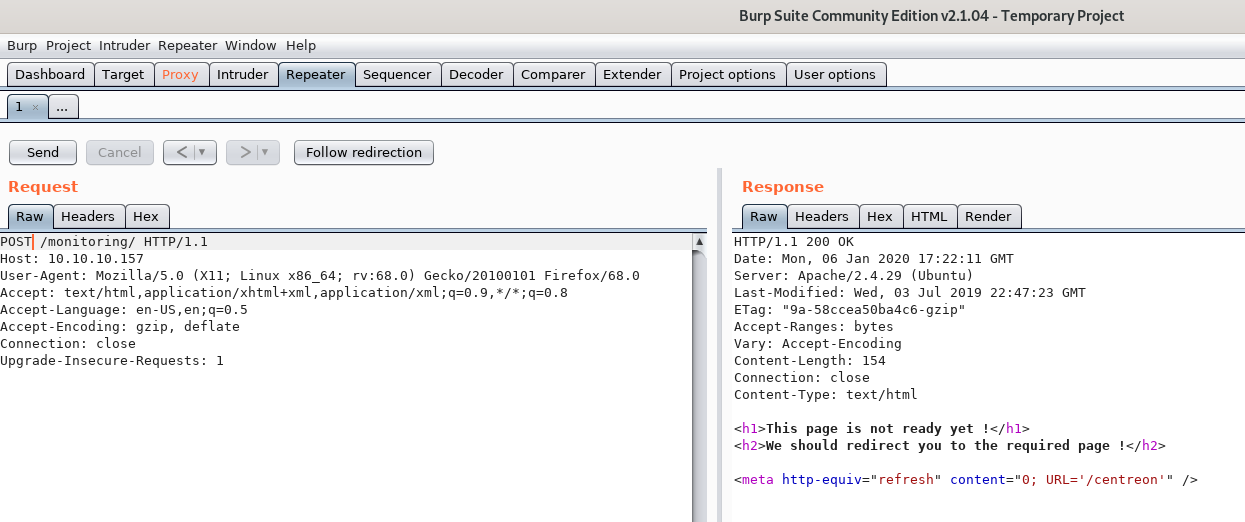Click the Accept-Language header line
Viewport: 1245px width, 522px height.
pos(124,310)
